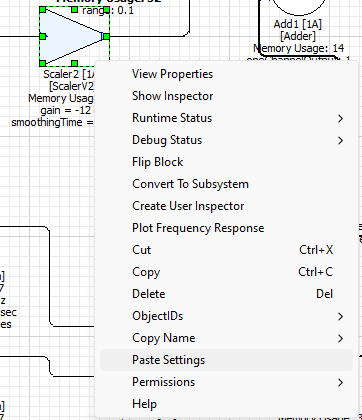
Task: Delete the selected block via menu
Action: pyautogui.click(x=226, y=294)
